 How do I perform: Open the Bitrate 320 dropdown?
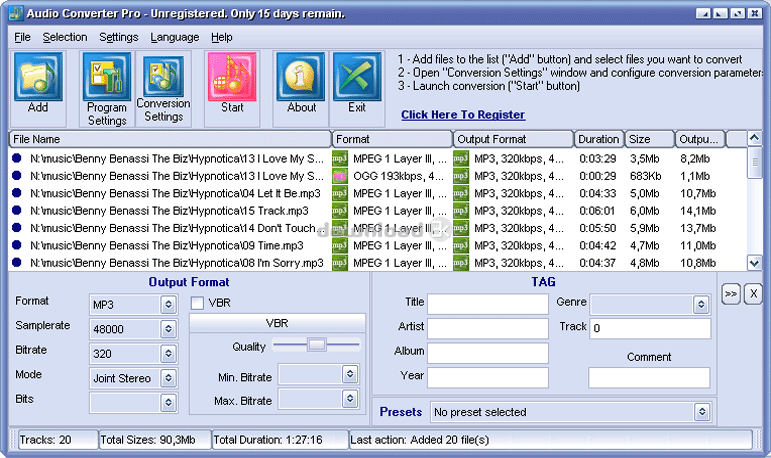click(169, 353)
